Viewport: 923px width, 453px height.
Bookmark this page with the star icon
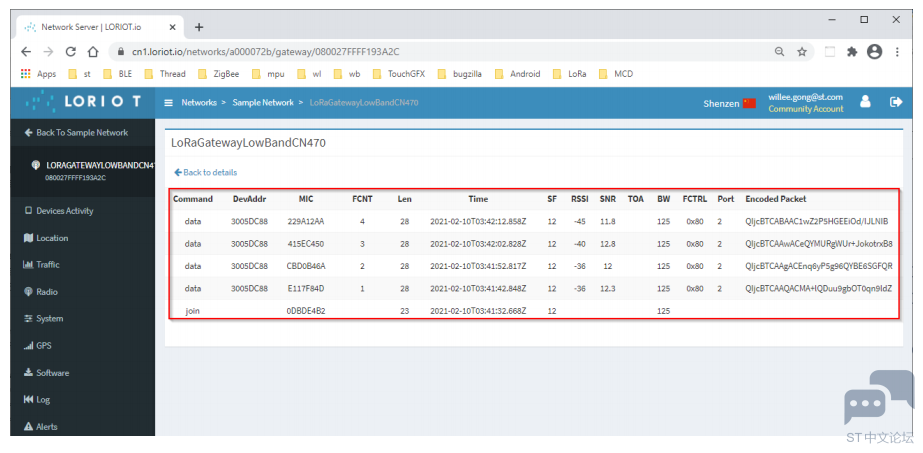(x=802, y=52)
